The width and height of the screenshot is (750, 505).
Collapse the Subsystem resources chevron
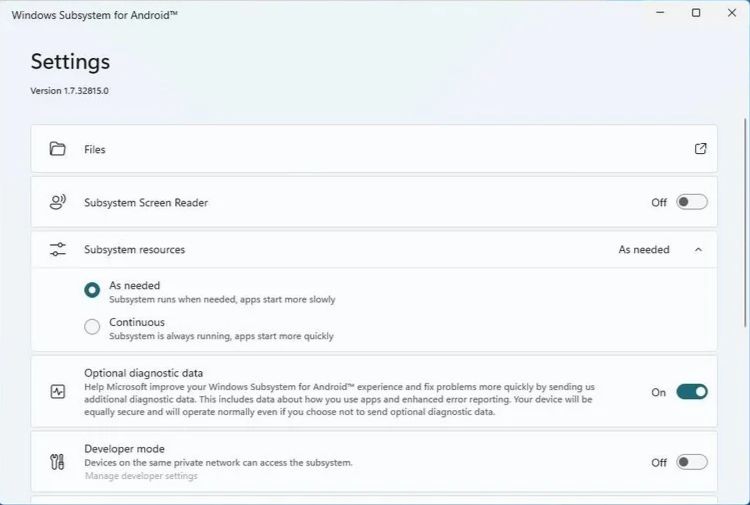pyautogui.click(x=698, y=250)
